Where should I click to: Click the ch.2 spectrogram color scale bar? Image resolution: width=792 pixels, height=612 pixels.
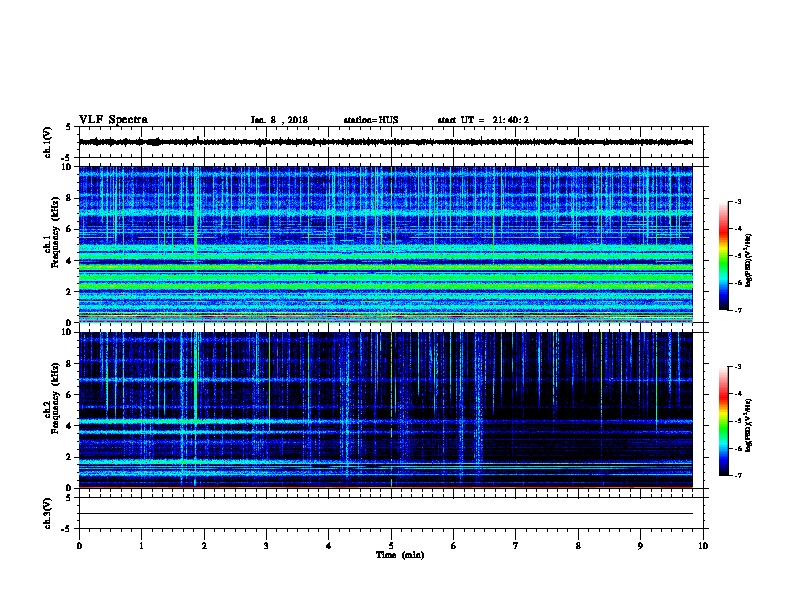tap(723, 421)
